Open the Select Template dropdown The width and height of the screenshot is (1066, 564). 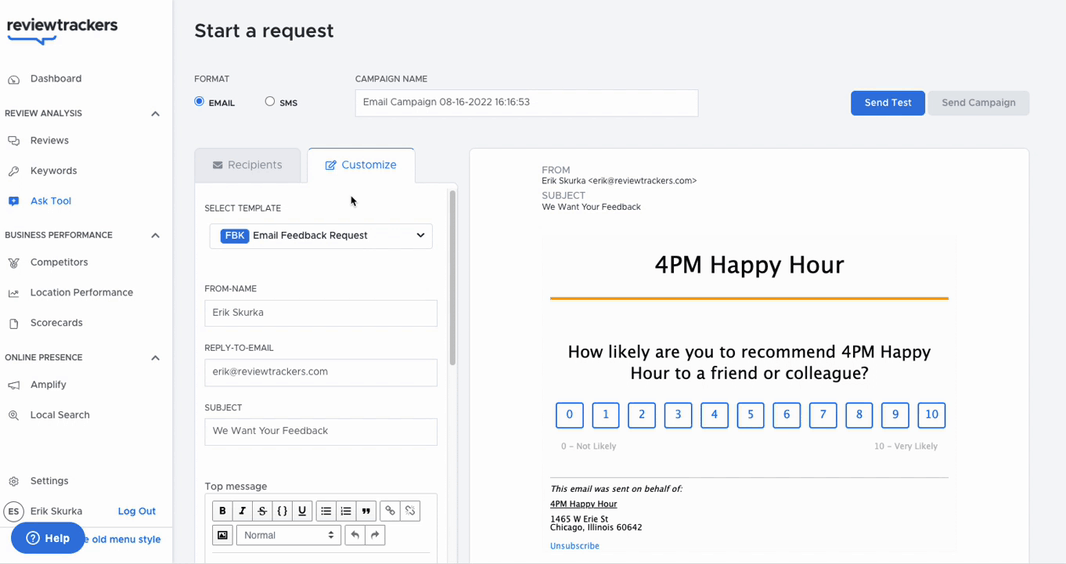coord(321,236)
